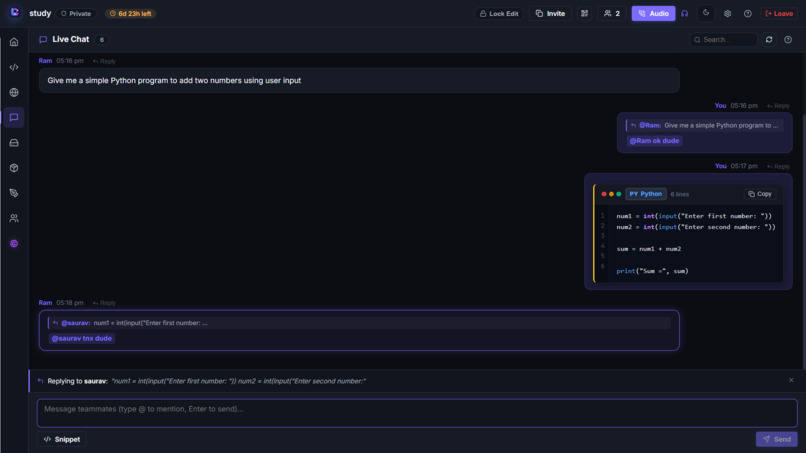806x453 pixels.
Task: Click Ram's name above the first message
Action: pyautogui.click(x=45, y=61)
